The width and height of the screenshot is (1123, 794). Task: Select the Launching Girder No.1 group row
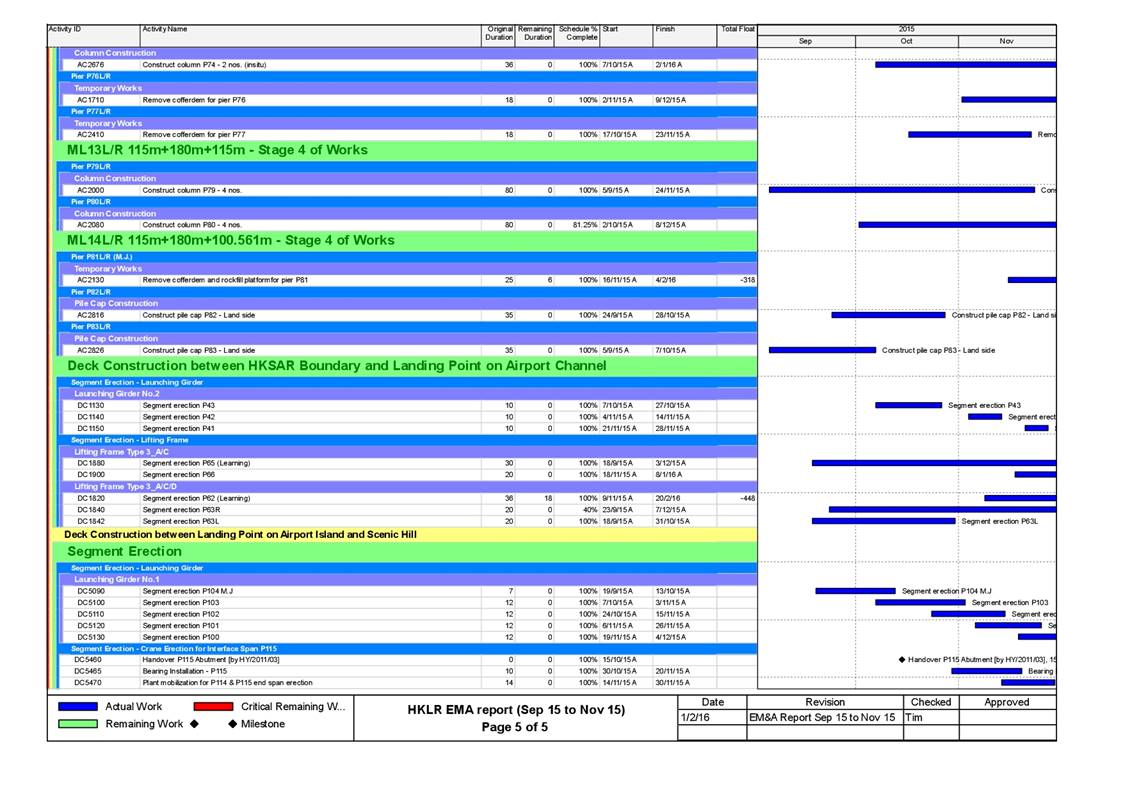coord(408,579)
